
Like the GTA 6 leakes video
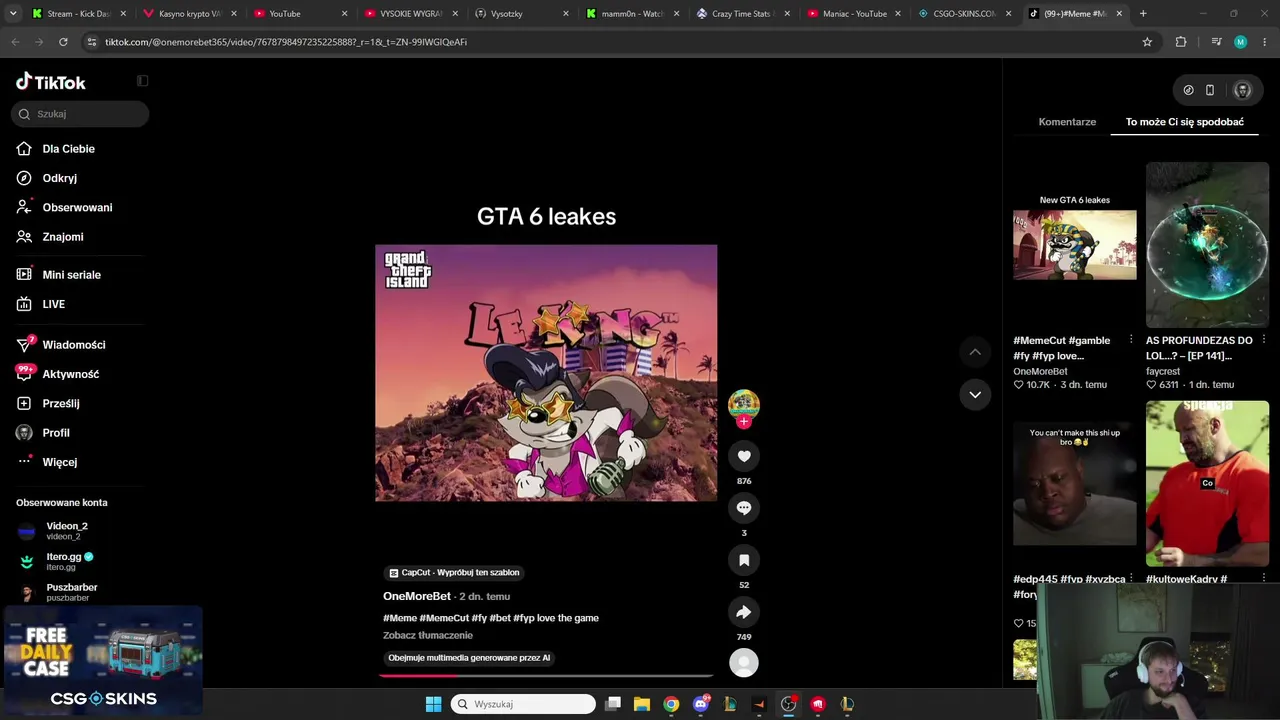[x=744, y=456]
